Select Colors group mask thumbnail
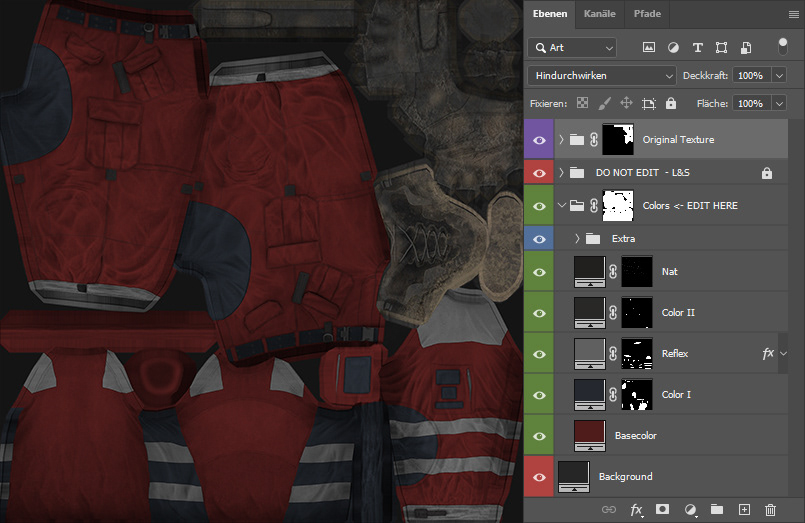 [618, 205]
